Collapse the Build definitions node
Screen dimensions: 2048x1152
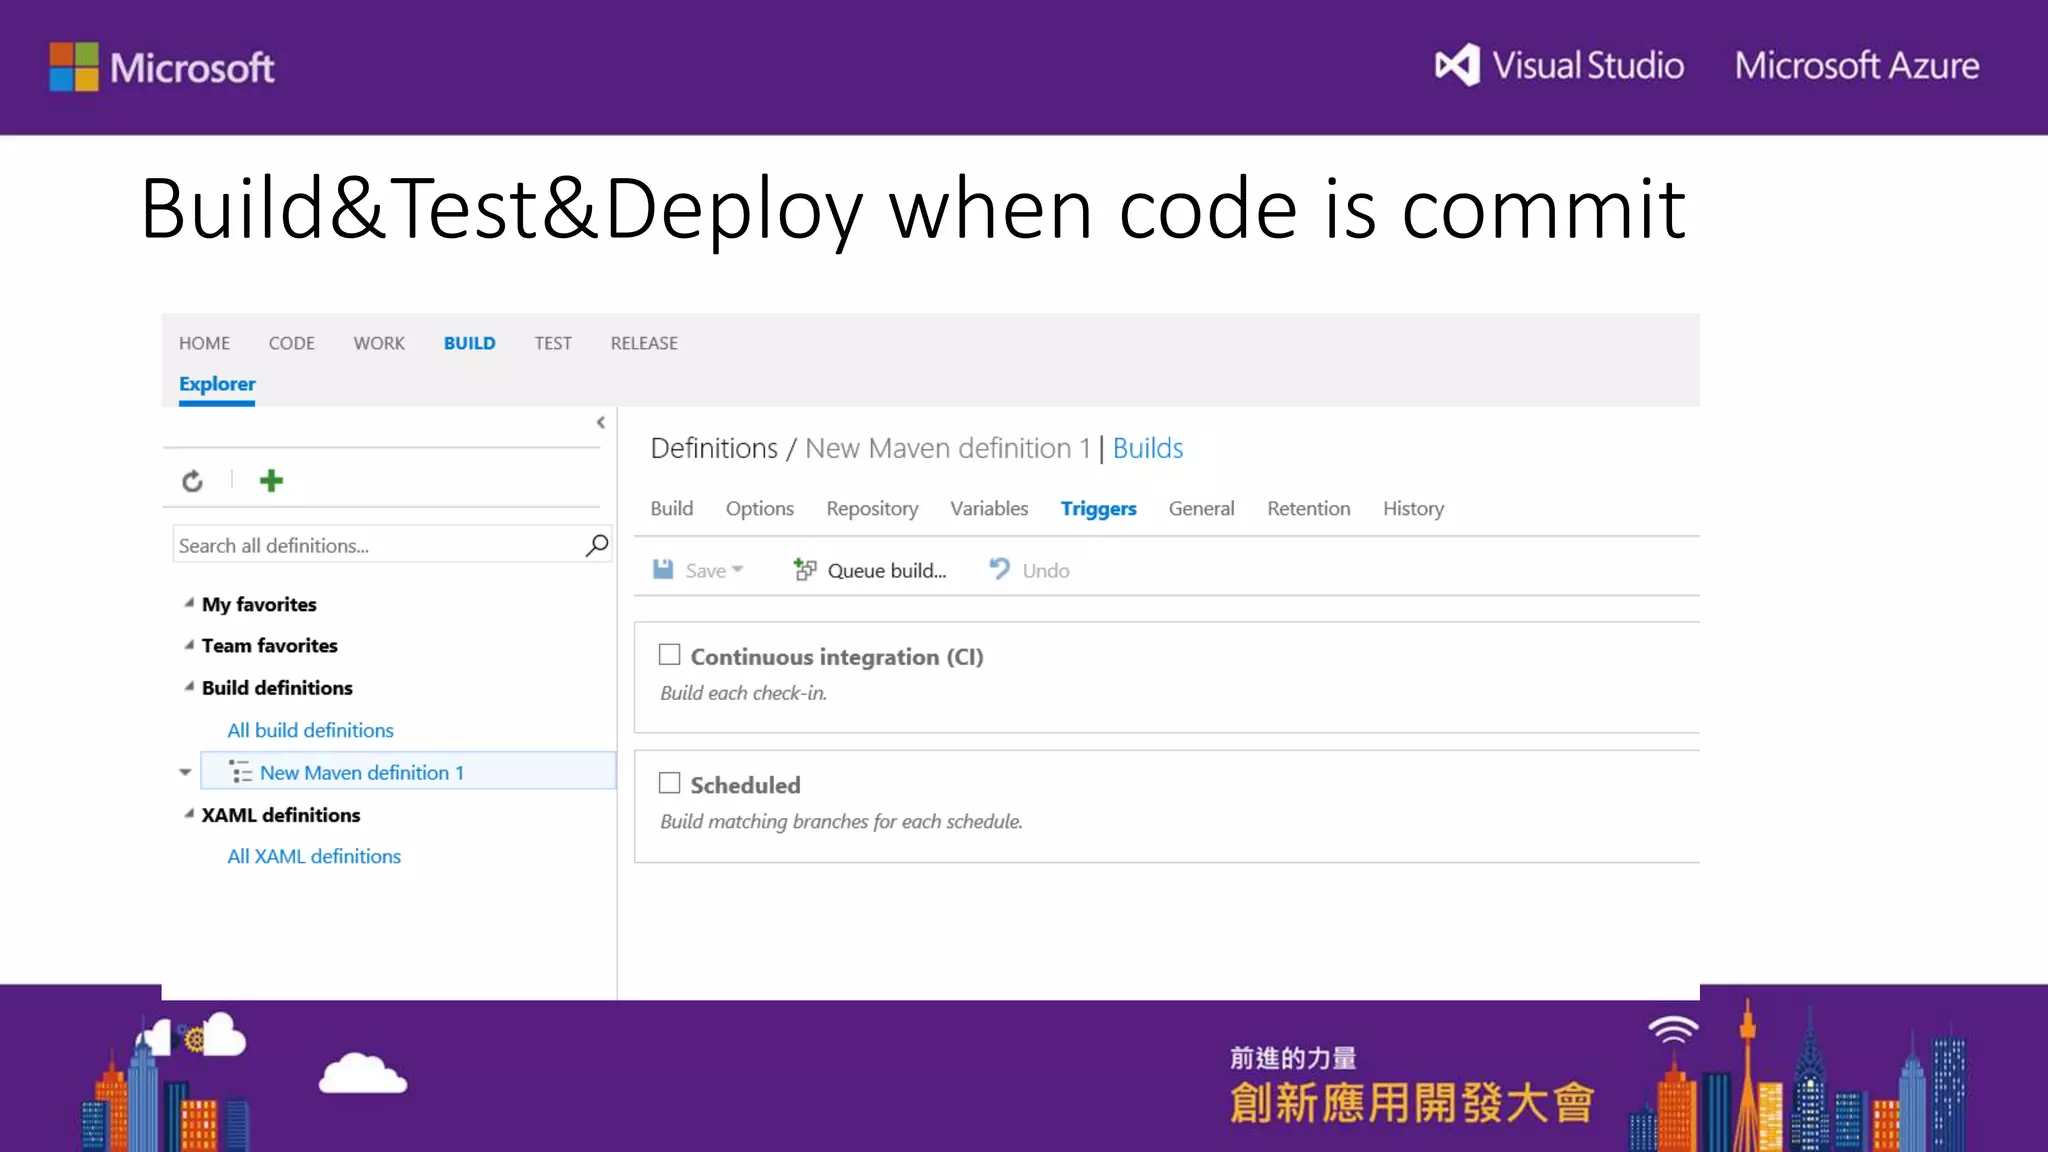(x=189, y=687)
